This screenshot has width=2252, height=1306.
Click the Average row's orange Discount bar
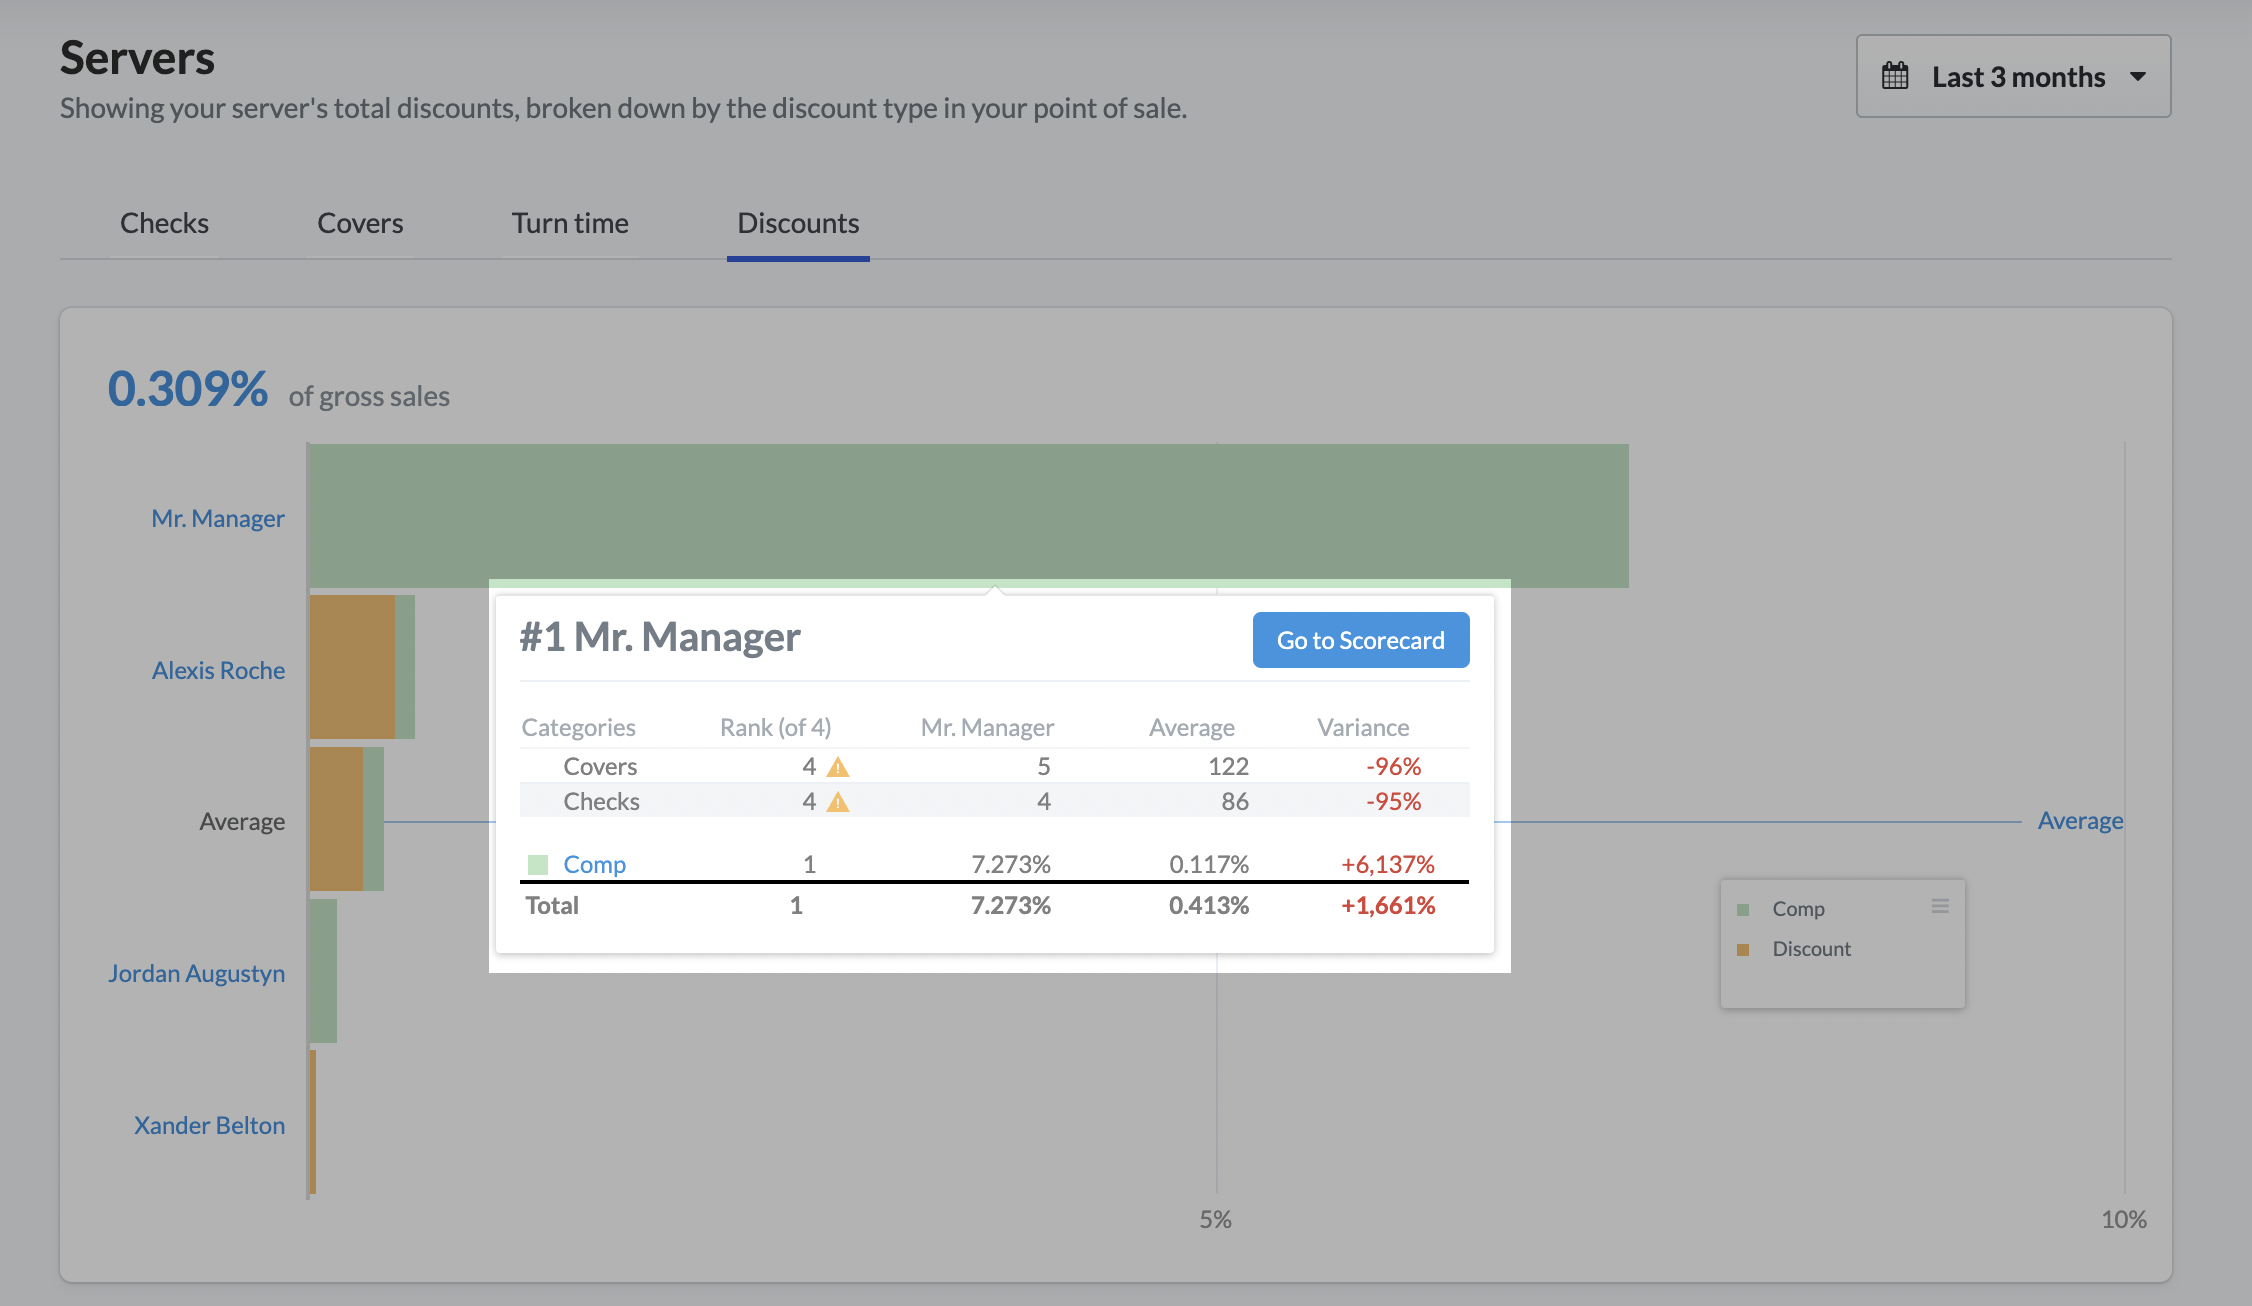(x=336, y=819)
